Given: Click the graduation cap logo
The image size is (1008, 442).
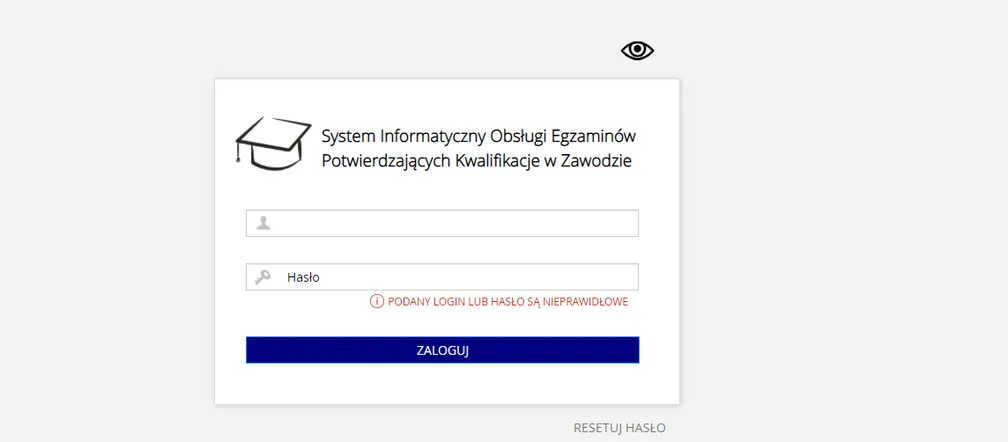Looking at the screenshot, I should point(268,143).
